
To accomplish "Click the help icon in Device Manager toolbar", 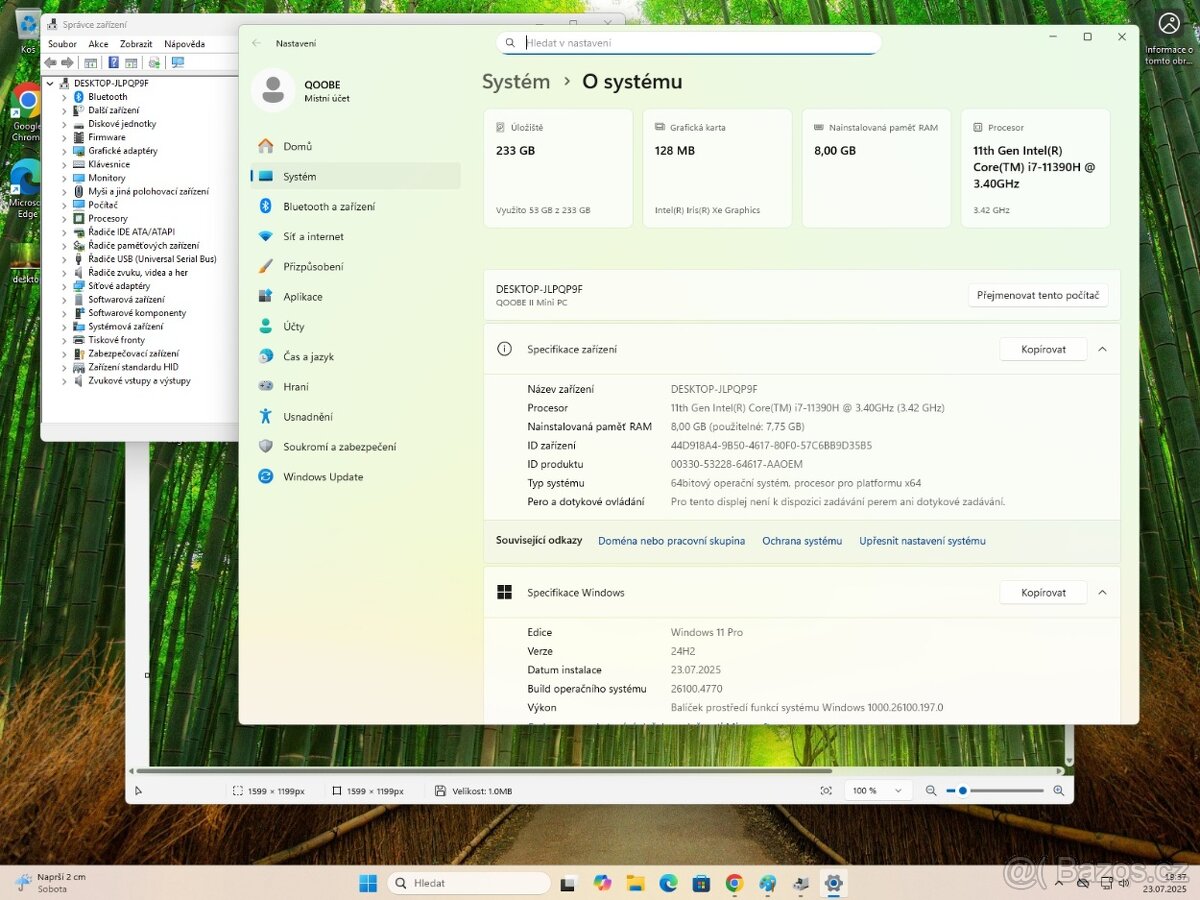I will click(x=114, y=62).
